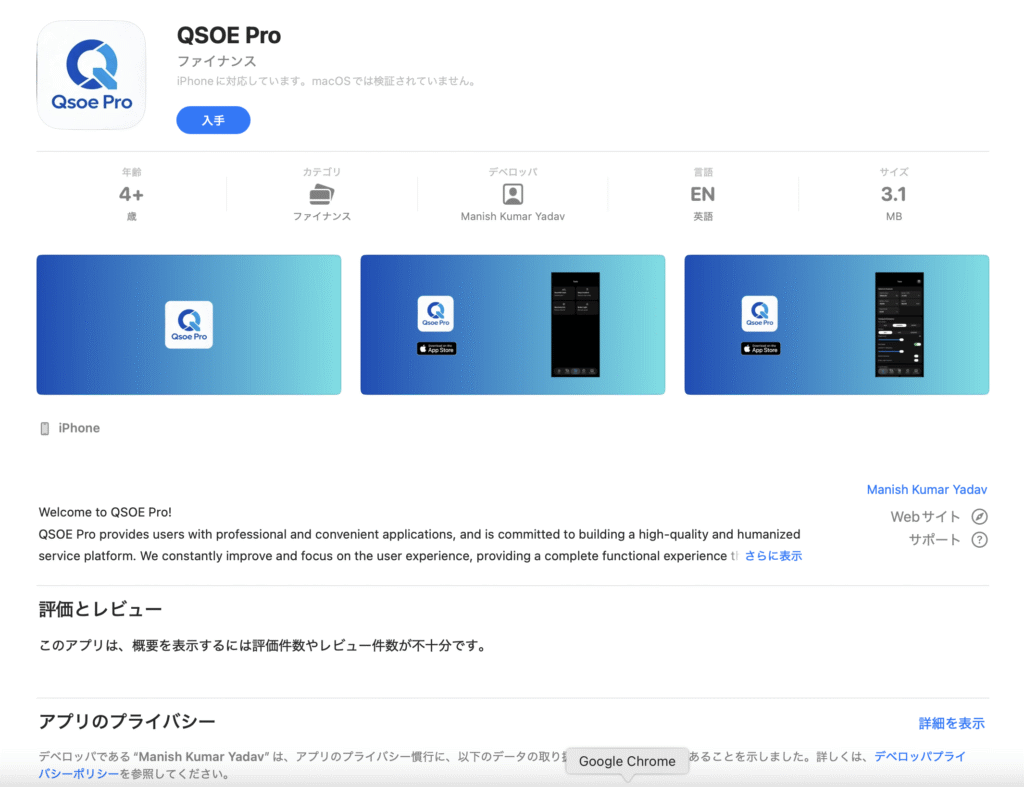Click the 評価とレビュー heading
The height and width of the screenshot is (787, 1024).
tap(100, 609)
